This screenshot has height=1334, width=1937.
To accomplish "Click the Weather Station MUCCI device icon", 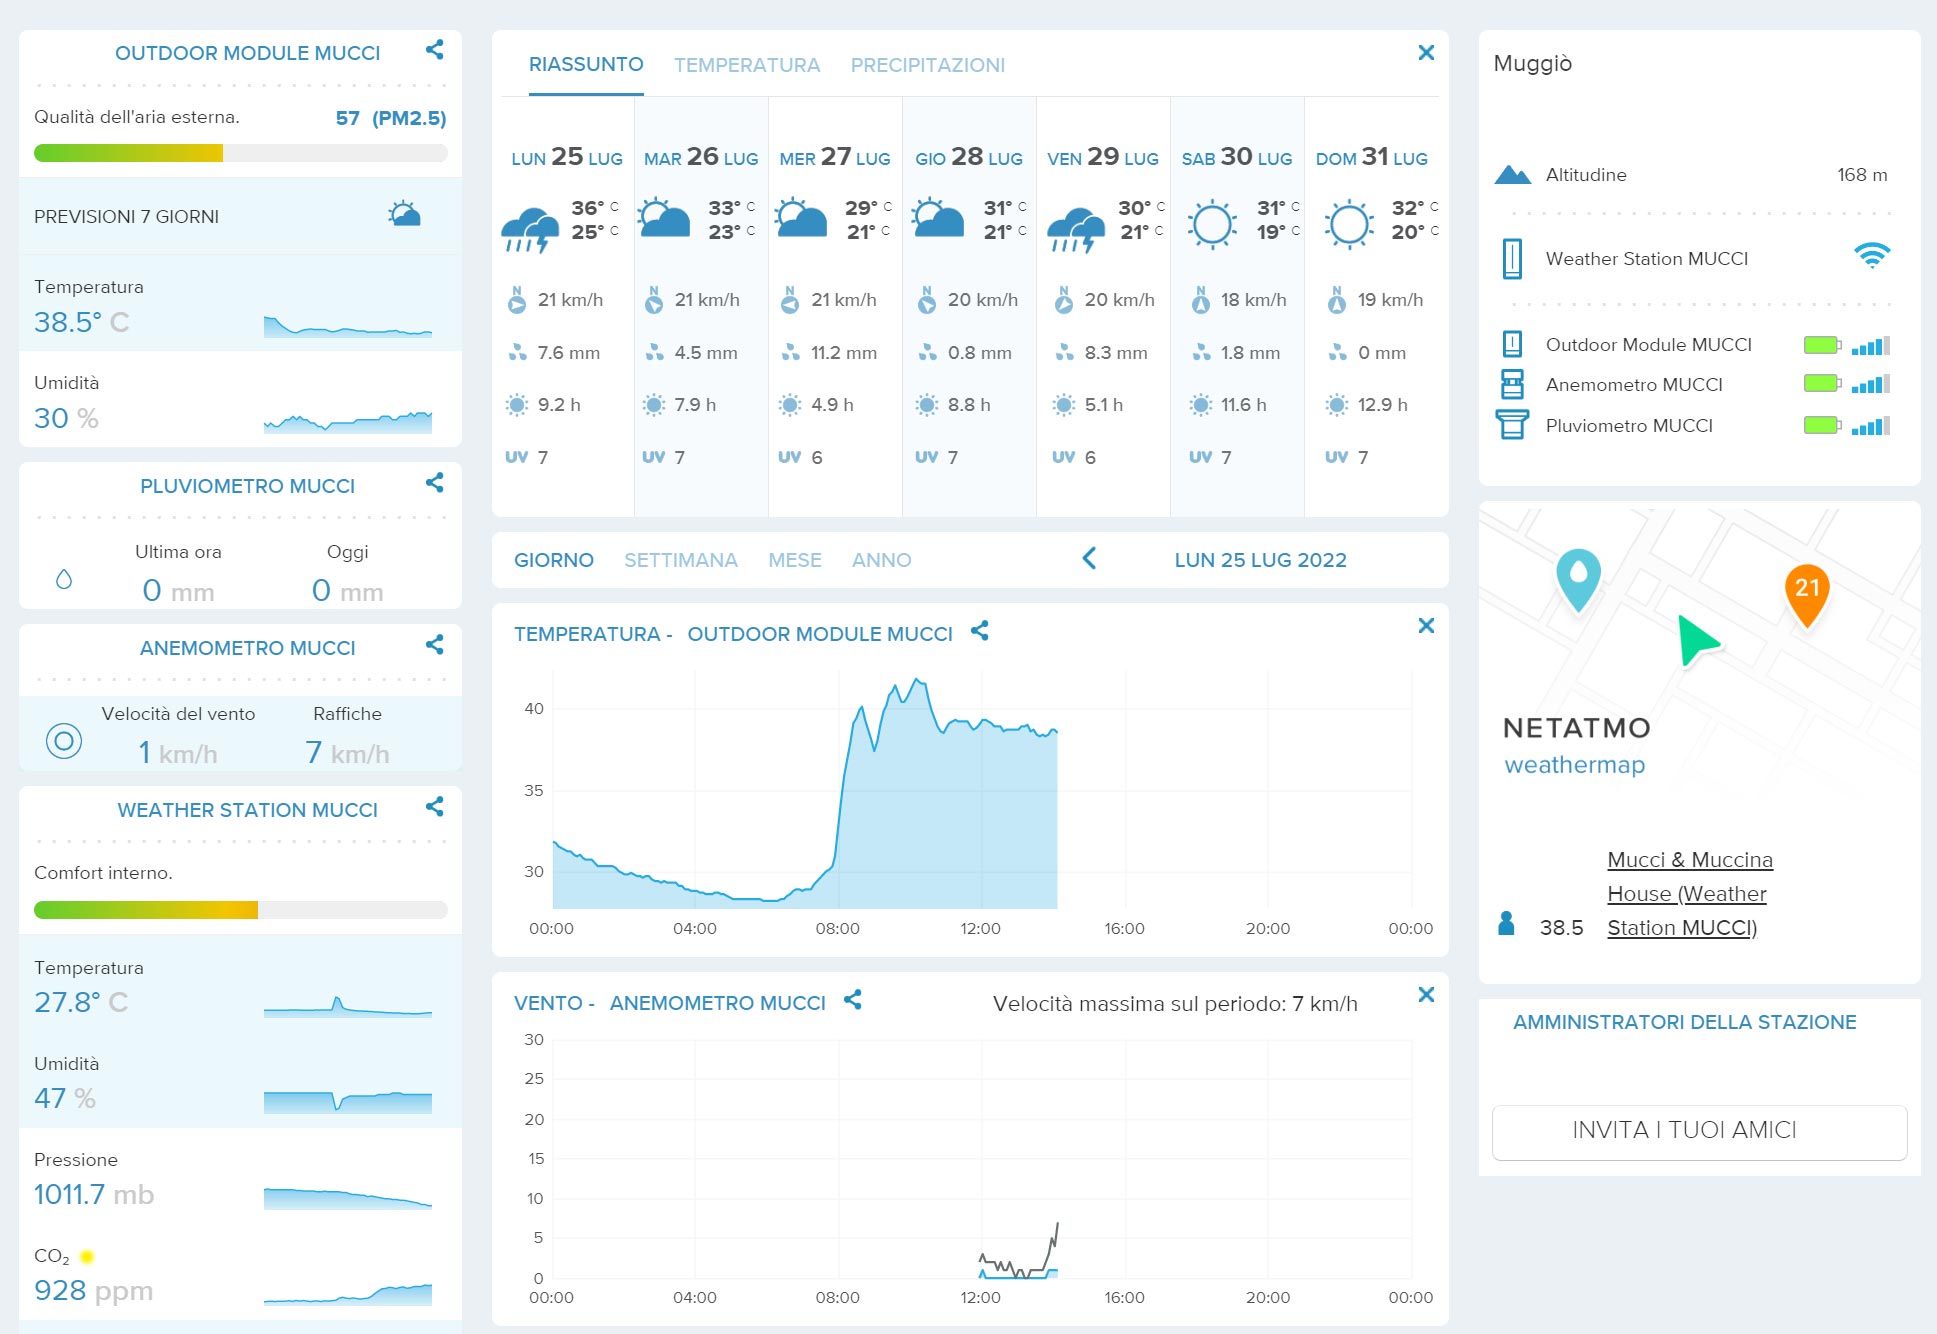I will (x=1513, y=259).
